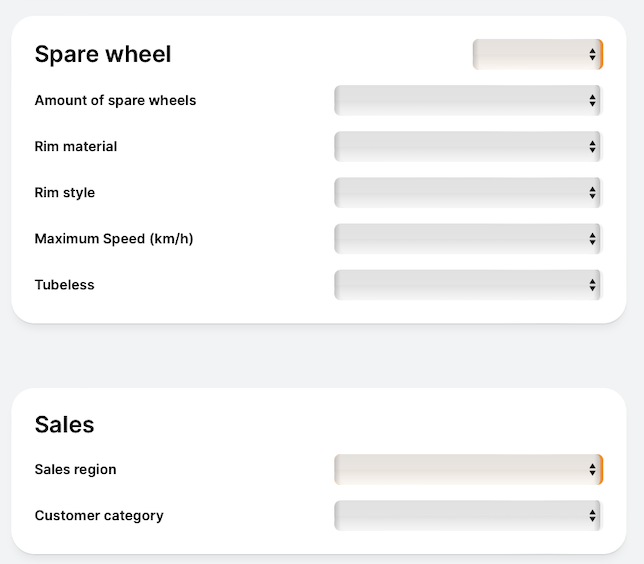Click the Rim style label text
Viewport: 644px width, 564px height.
pos(65,192)
